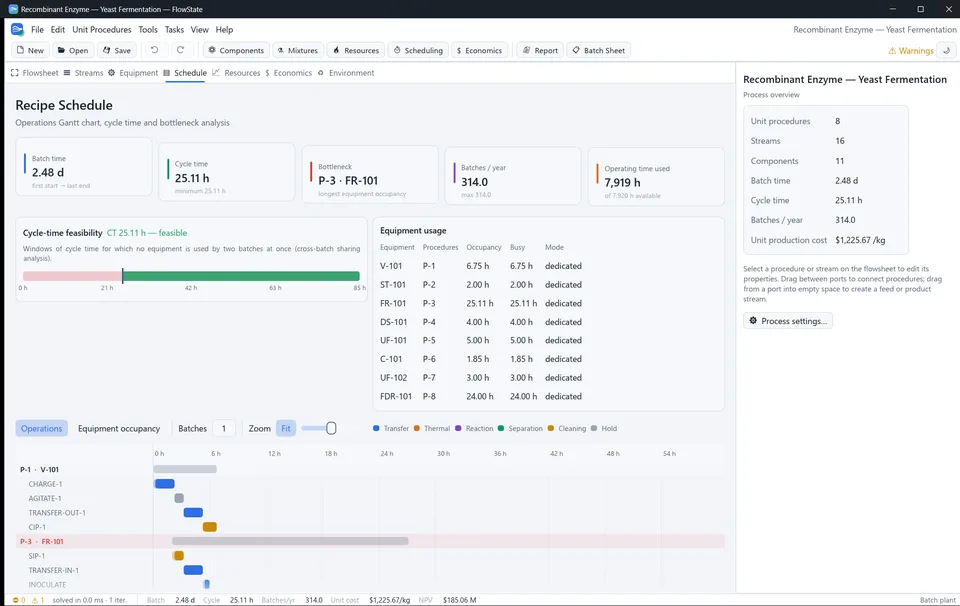Viewport: 960px width, 606px height.
Task: Switch to the Resources chart tab
Action: click(x=236, y=73)
